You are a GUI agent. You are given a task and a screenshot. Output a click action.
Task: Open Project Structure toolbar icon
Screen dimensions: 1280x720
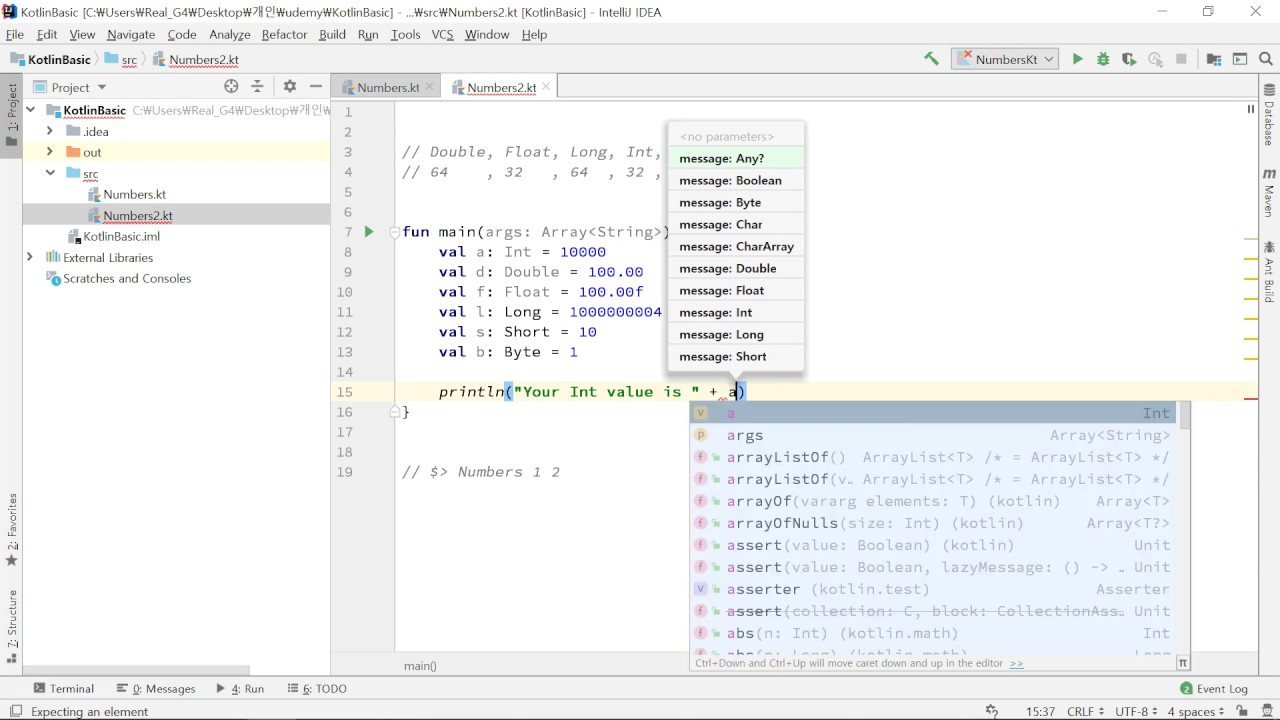(1214, 59)
